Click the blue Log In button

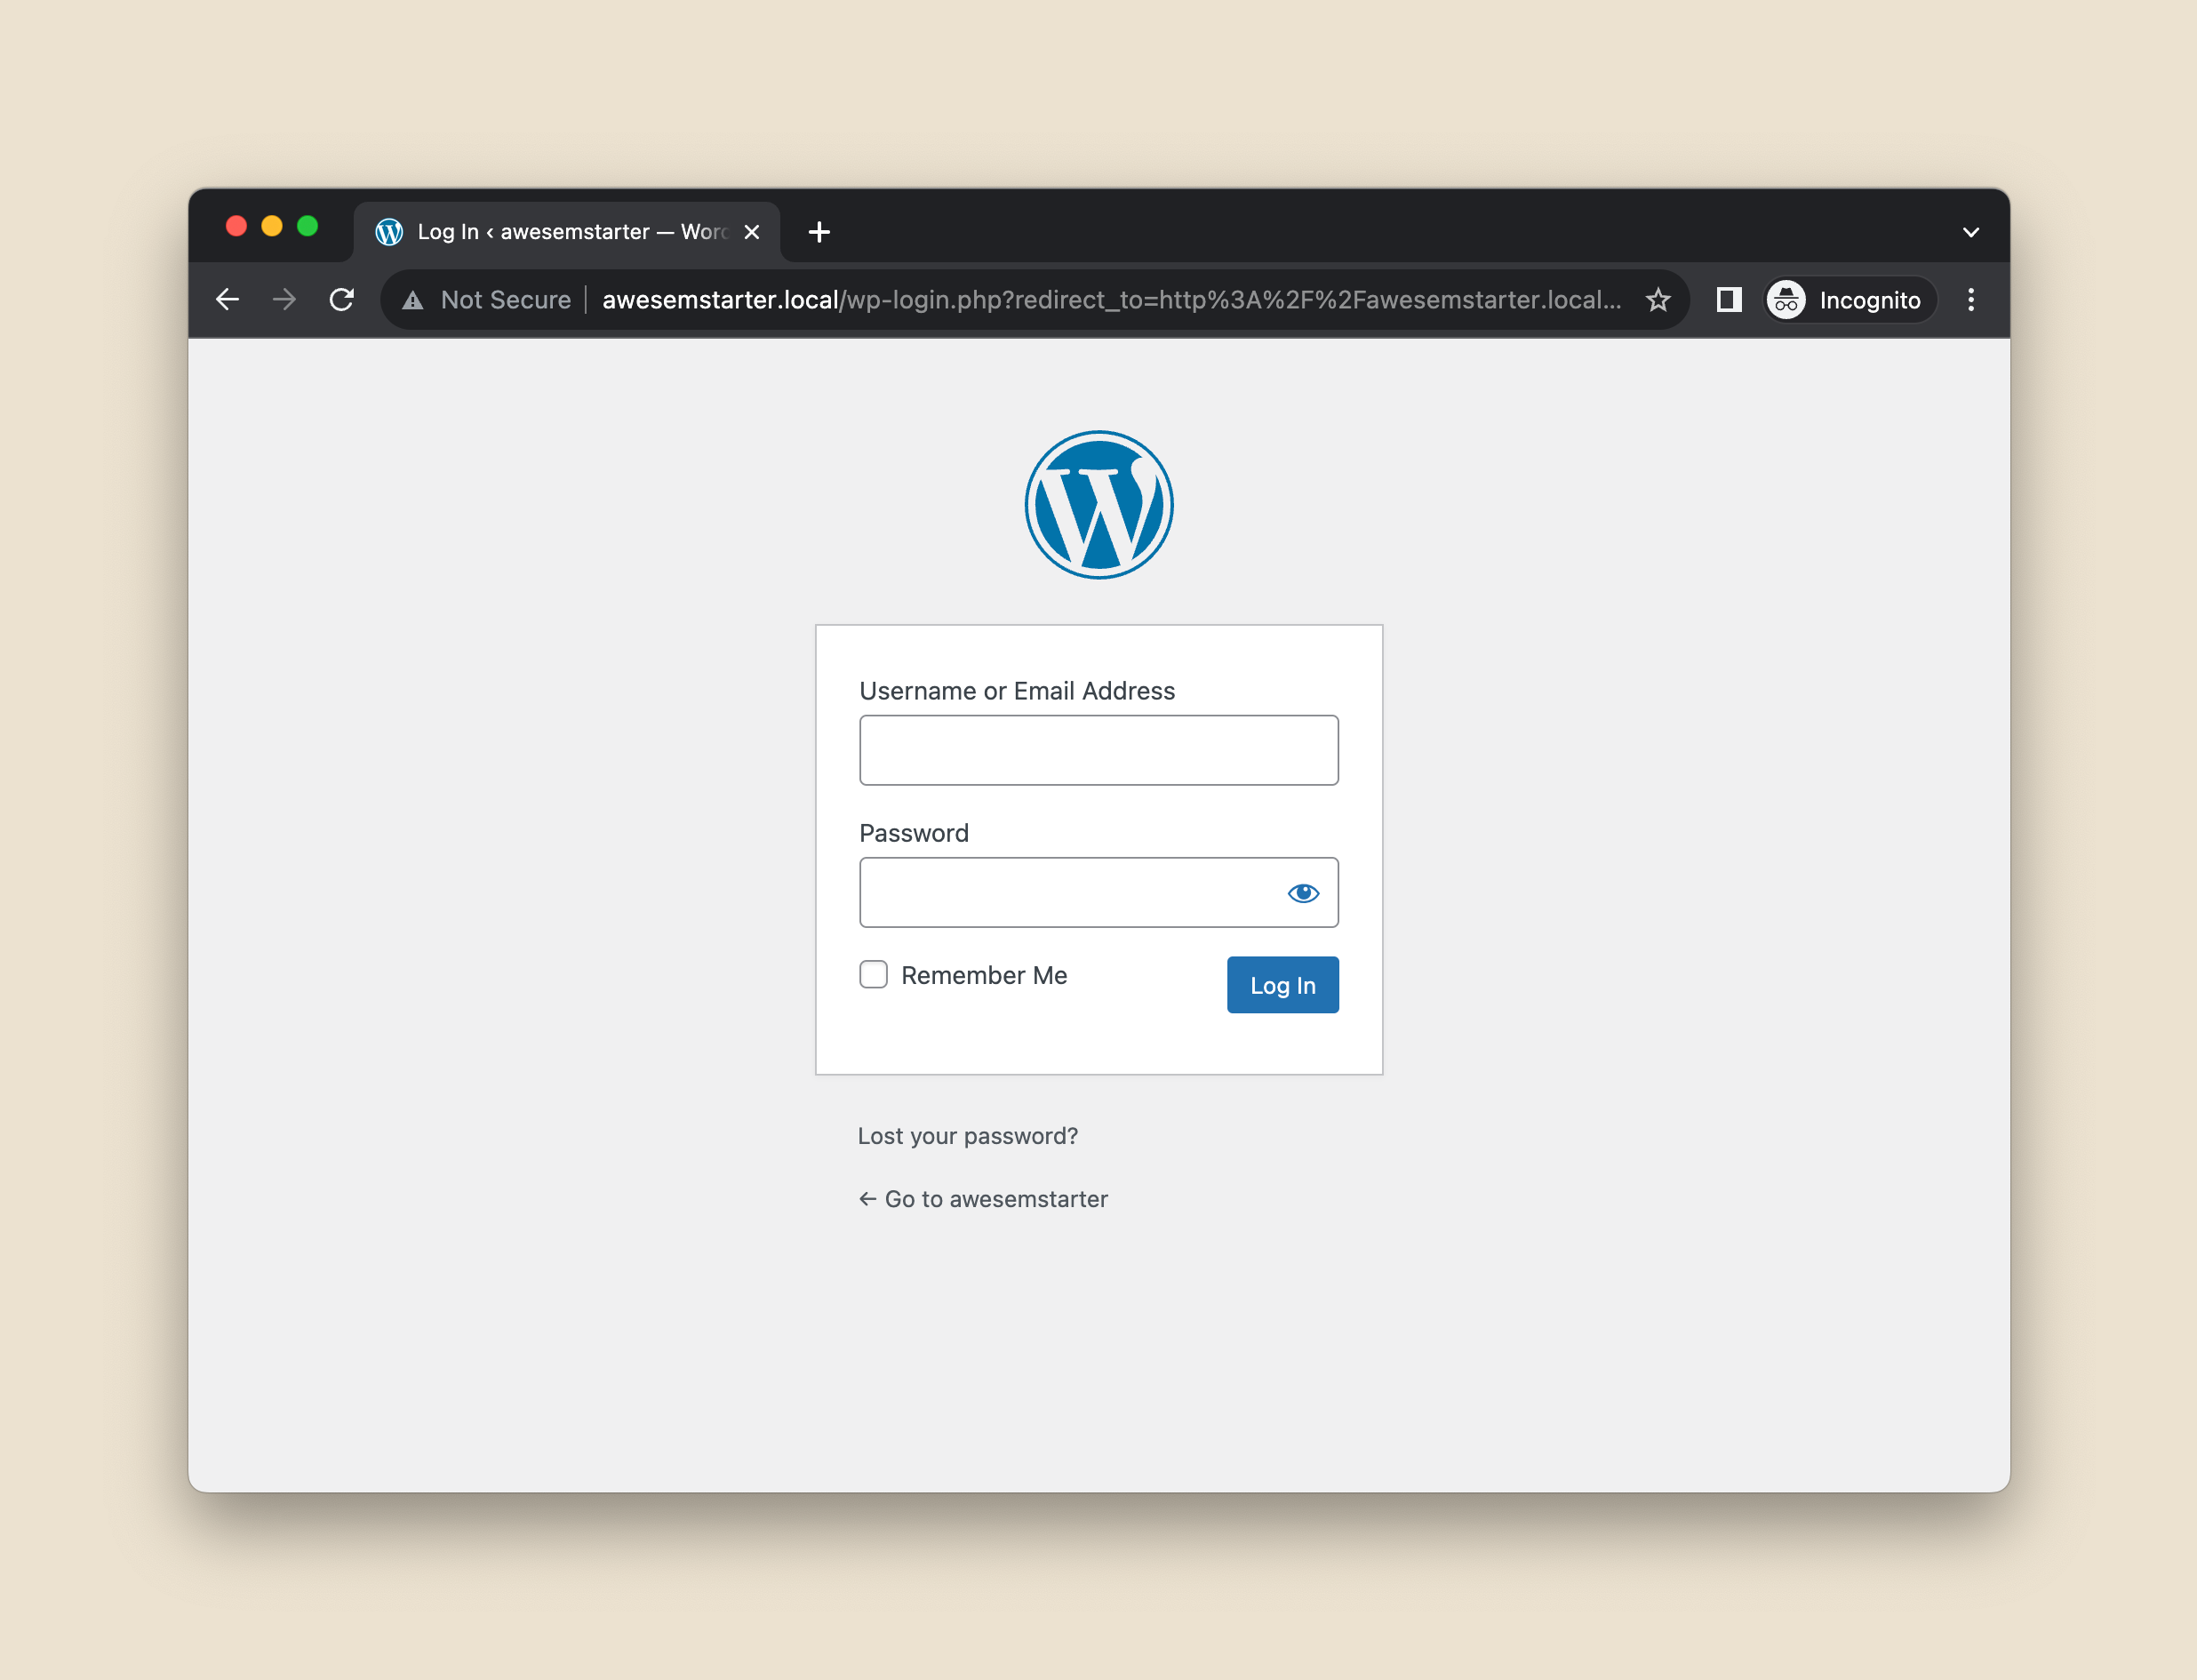tap(1282, 985)
